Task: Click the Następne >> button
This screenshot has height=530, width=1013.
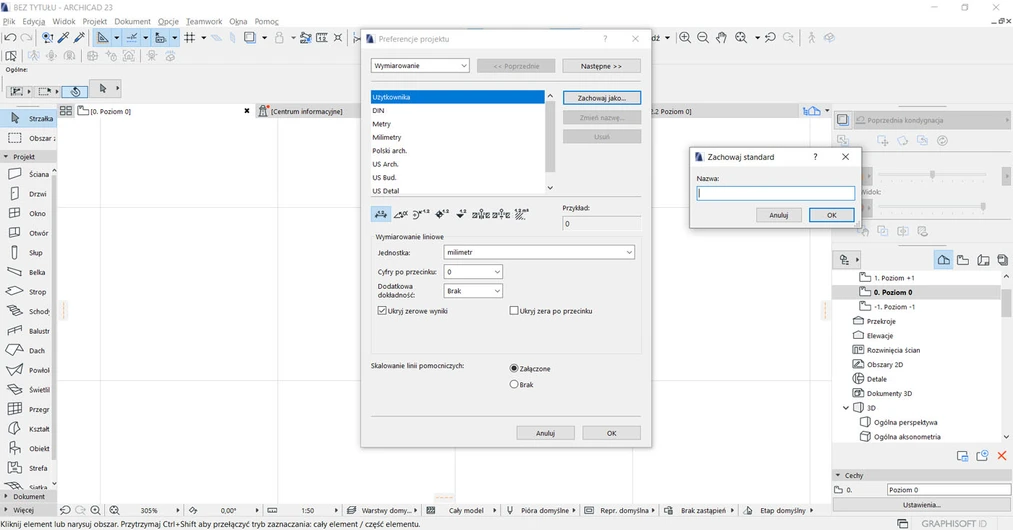Action: (601, 66)
